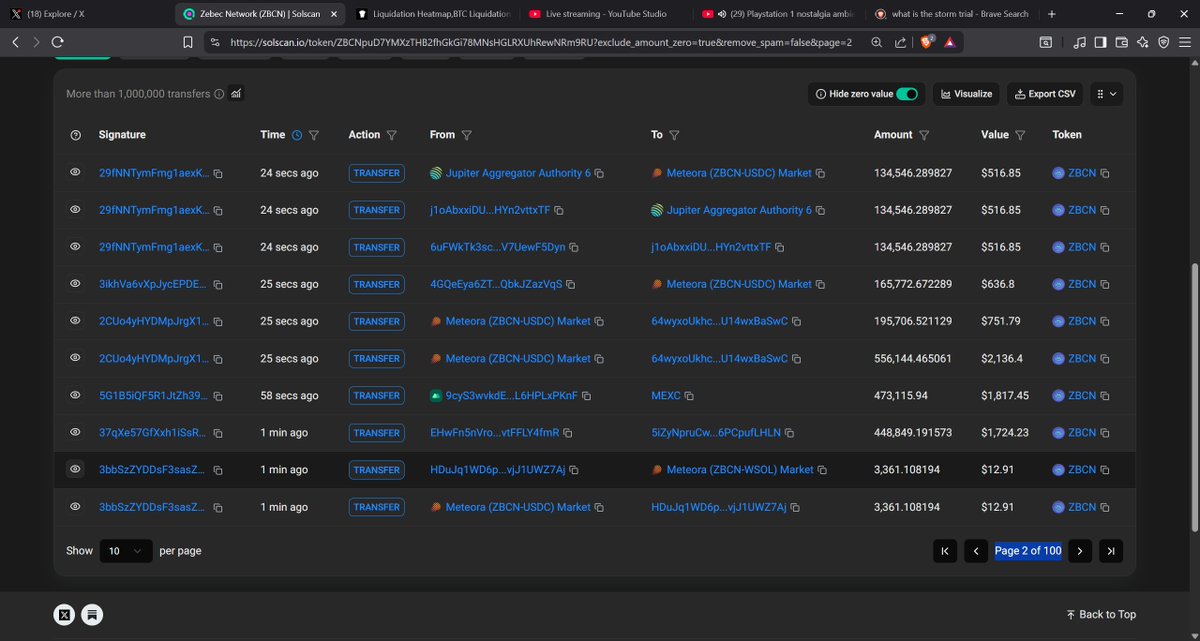This screenshot has height=641, width=1200.
Task: Click Back to Top link
Action: (1101, 615)
